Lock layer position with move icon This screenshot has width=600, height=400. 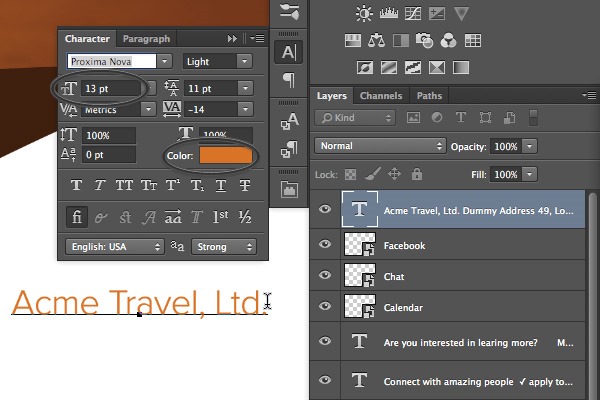(395, 174)
